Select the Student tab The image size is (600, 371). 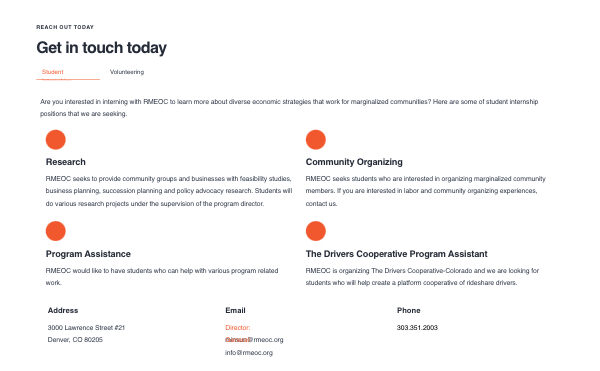coord(53,72)
